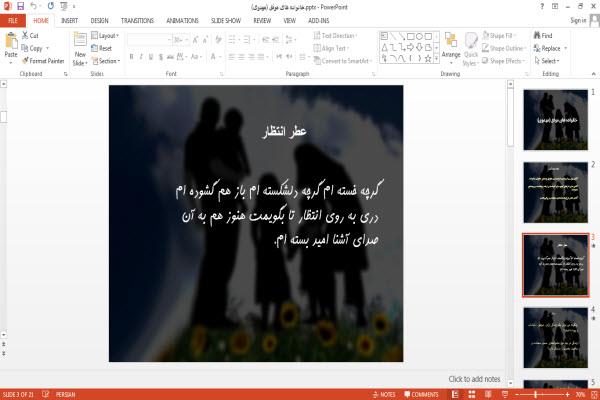
Task: Collapse the ribbon with the caret arrow
Action: pos(593,73)
